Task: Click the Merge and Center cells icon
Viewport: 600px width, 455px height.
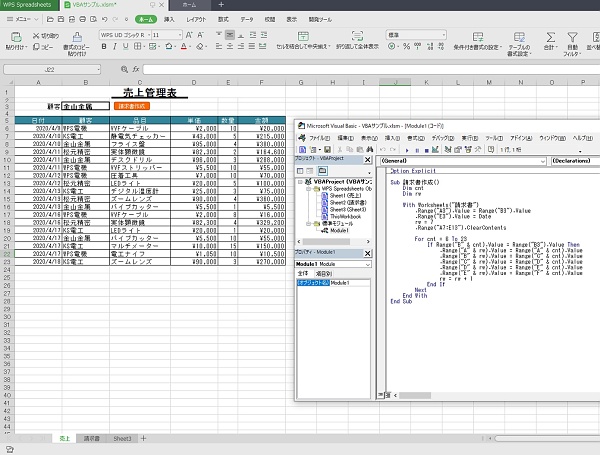Action: [303, 36]
